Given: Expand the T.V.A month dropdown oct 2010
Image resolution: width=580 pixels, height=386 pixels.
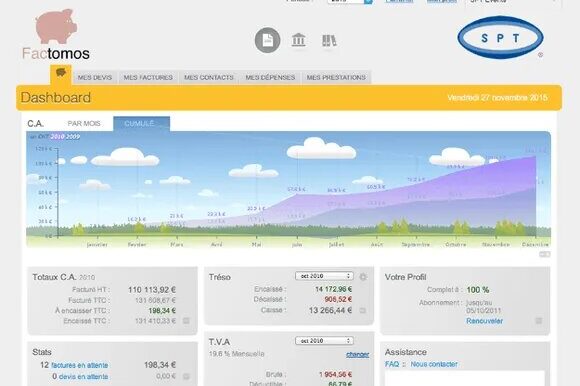Looking at the screenshot, I should pyautogui.click(x=324, y=341).
